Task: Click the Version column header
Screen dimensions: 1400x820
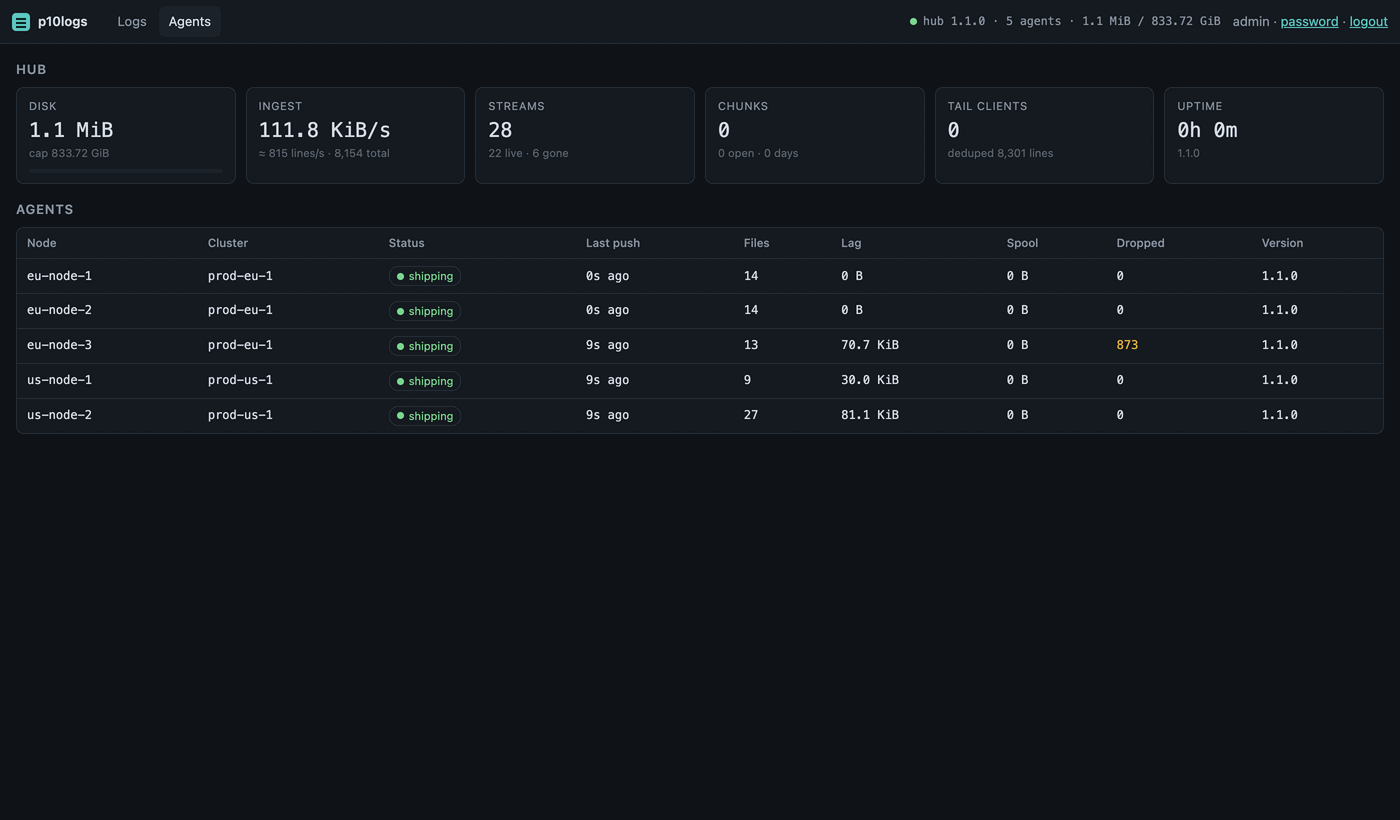Action: click(1282, 243)
